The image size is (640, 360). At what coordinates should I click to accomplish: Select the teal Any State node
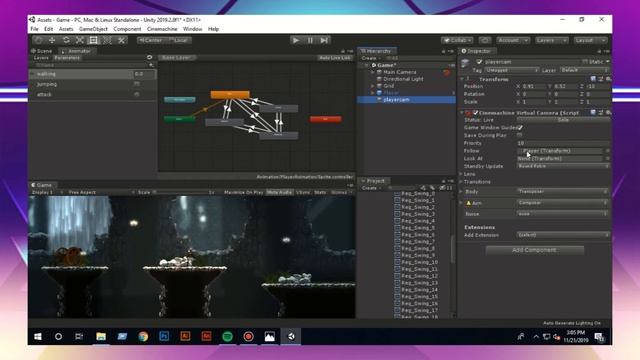[x=180, y=100]
